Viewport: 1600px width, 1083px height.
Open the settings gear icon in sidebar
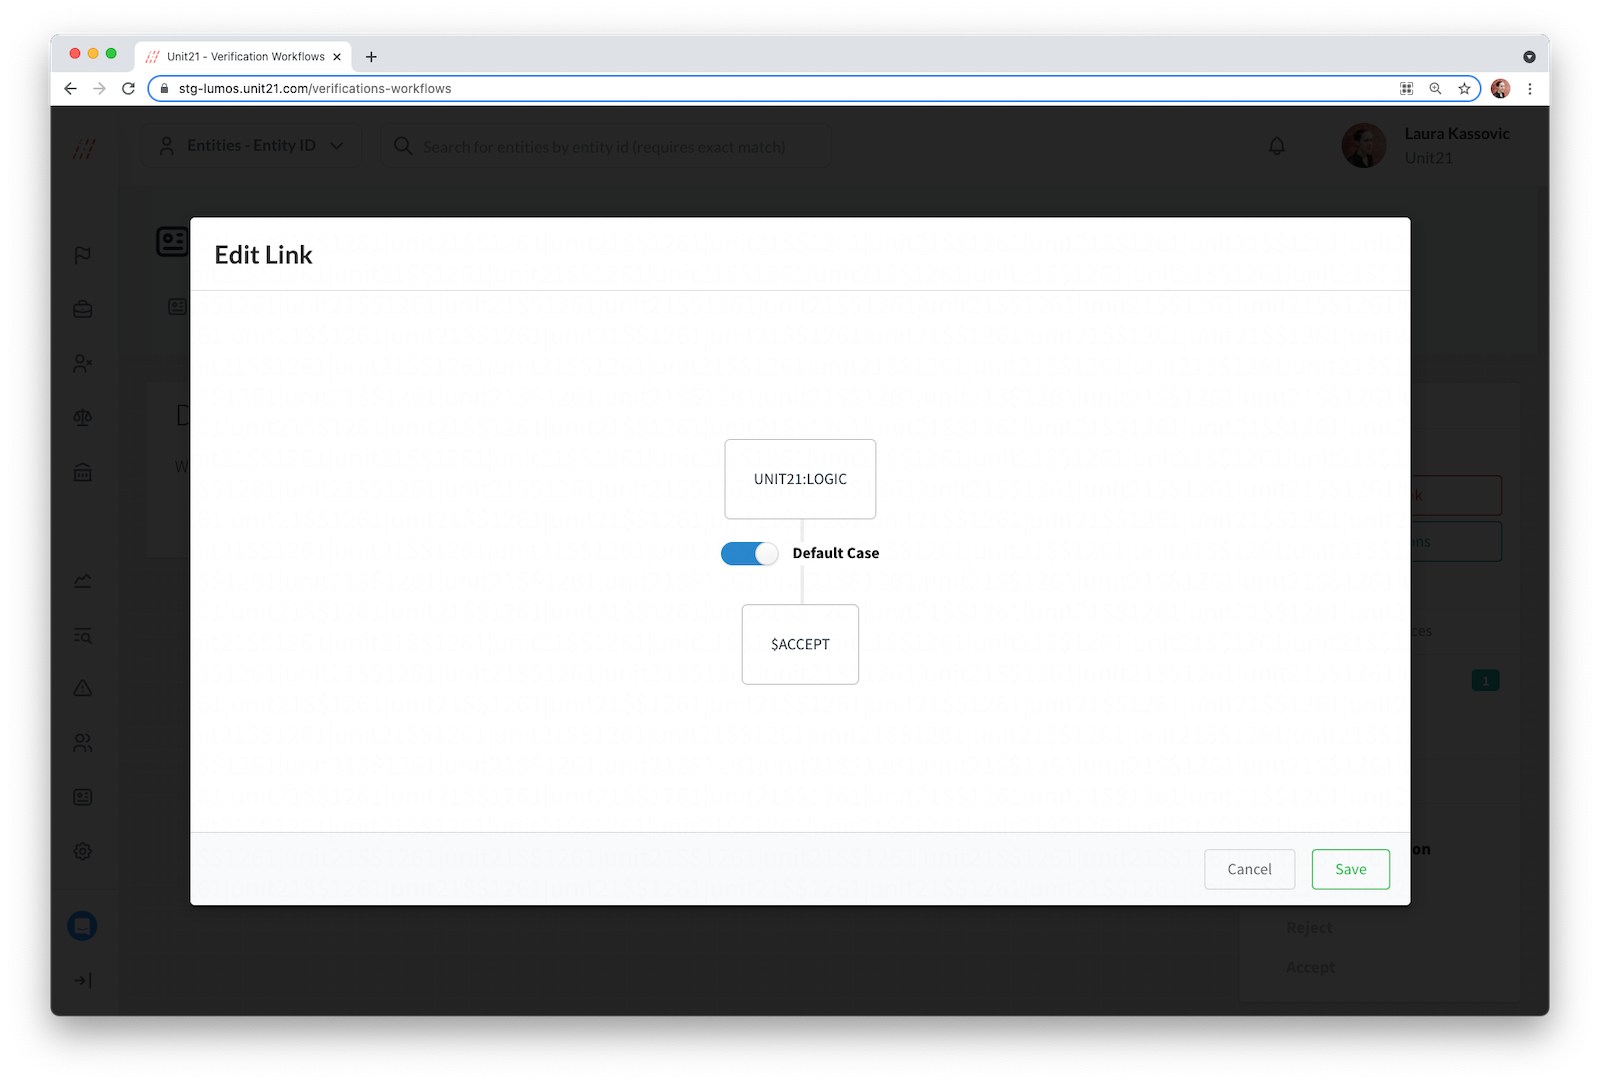coord(83,851)
